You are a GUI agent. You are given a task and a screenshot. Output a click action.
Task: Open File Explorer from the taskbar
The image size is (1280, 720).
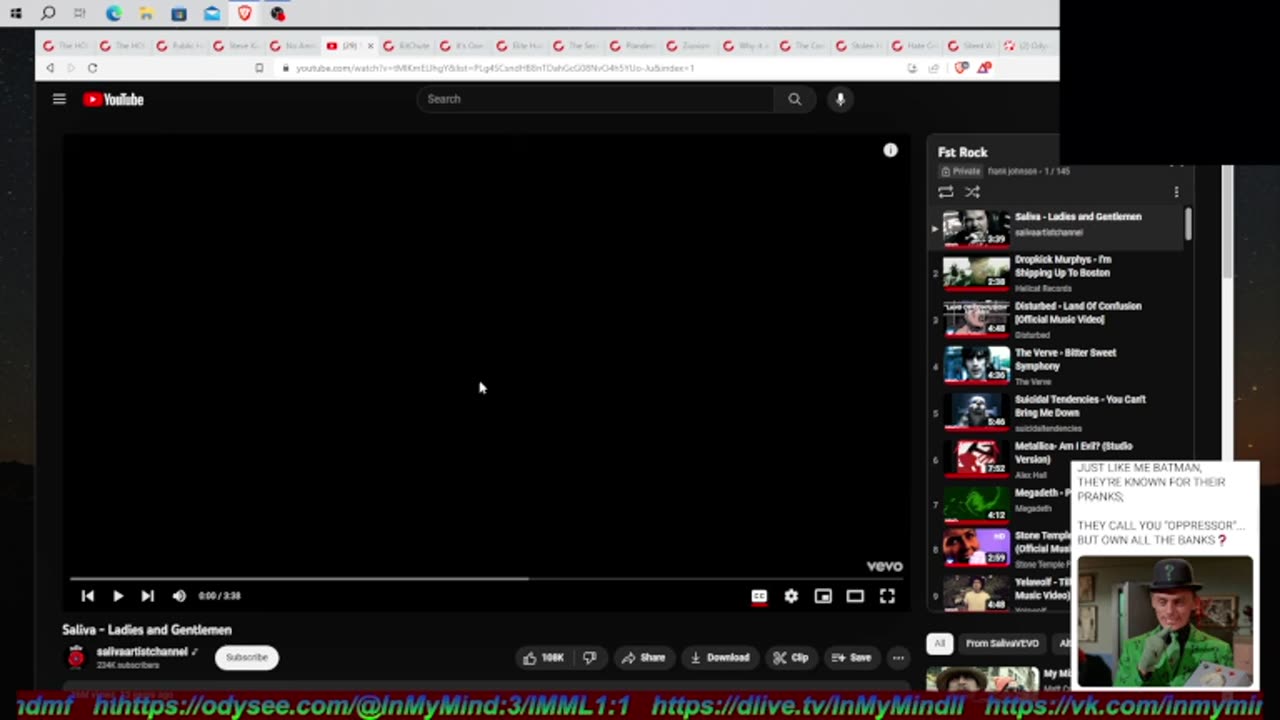(146, 14)
